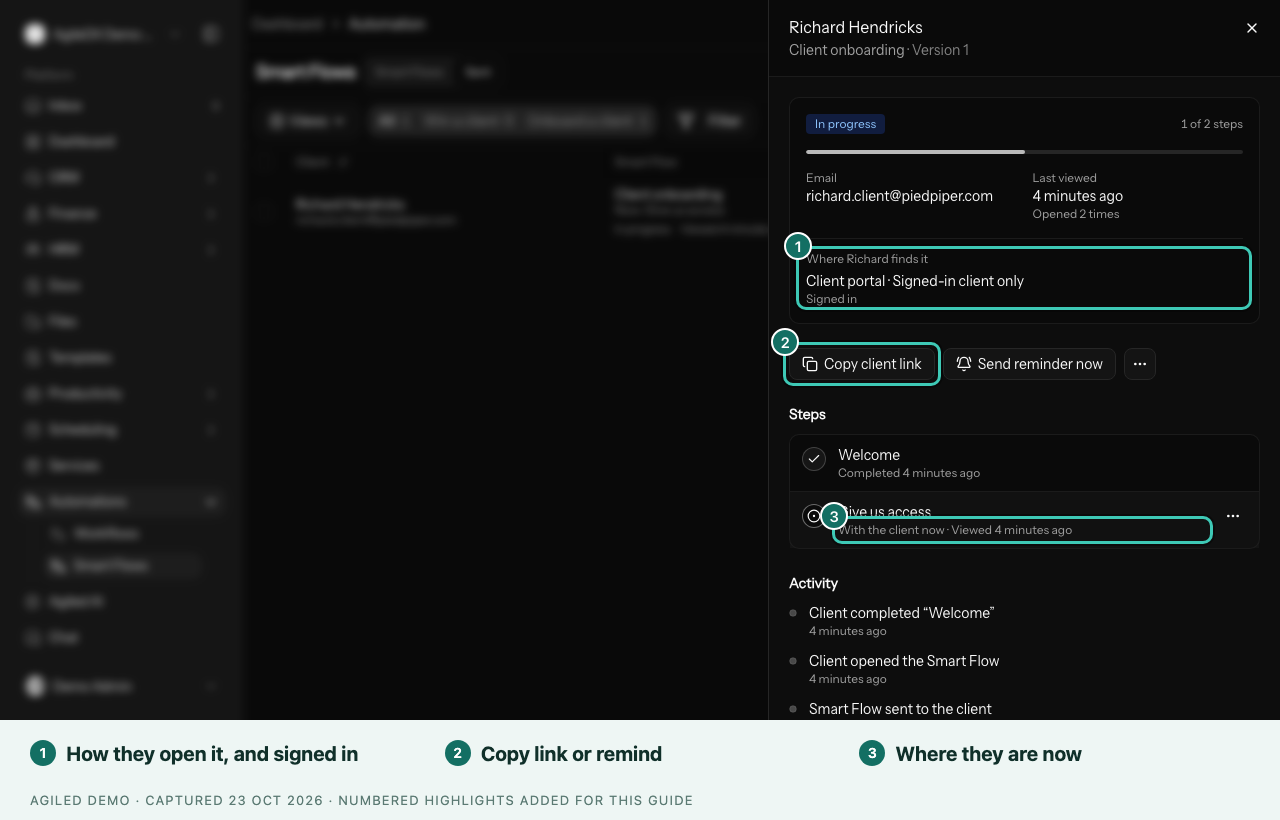Screen dimensions: 1280x820
Task: Click 'Client portal · Signed-in client only' text
Action: pyautogui.click(x=915, y=281)
